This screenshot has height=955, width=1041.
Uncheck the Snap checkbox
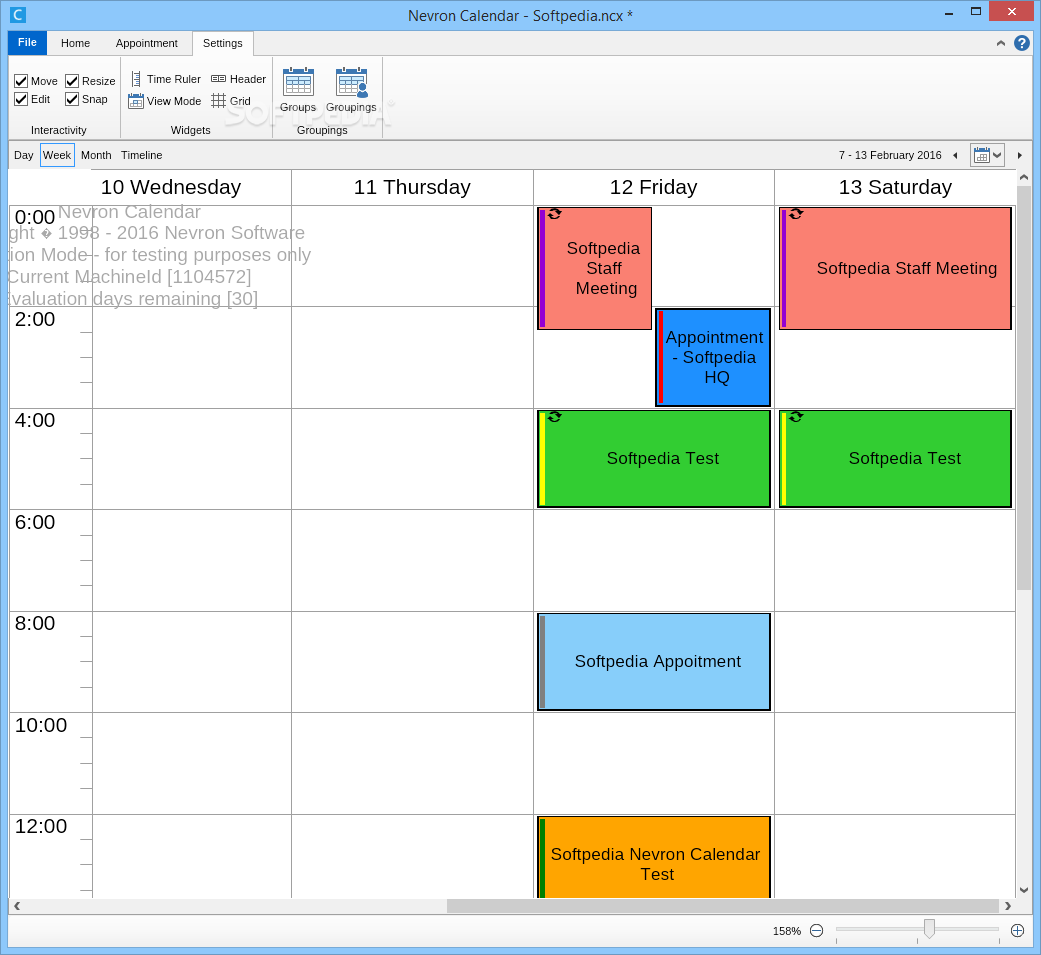(x=72, y=99)
